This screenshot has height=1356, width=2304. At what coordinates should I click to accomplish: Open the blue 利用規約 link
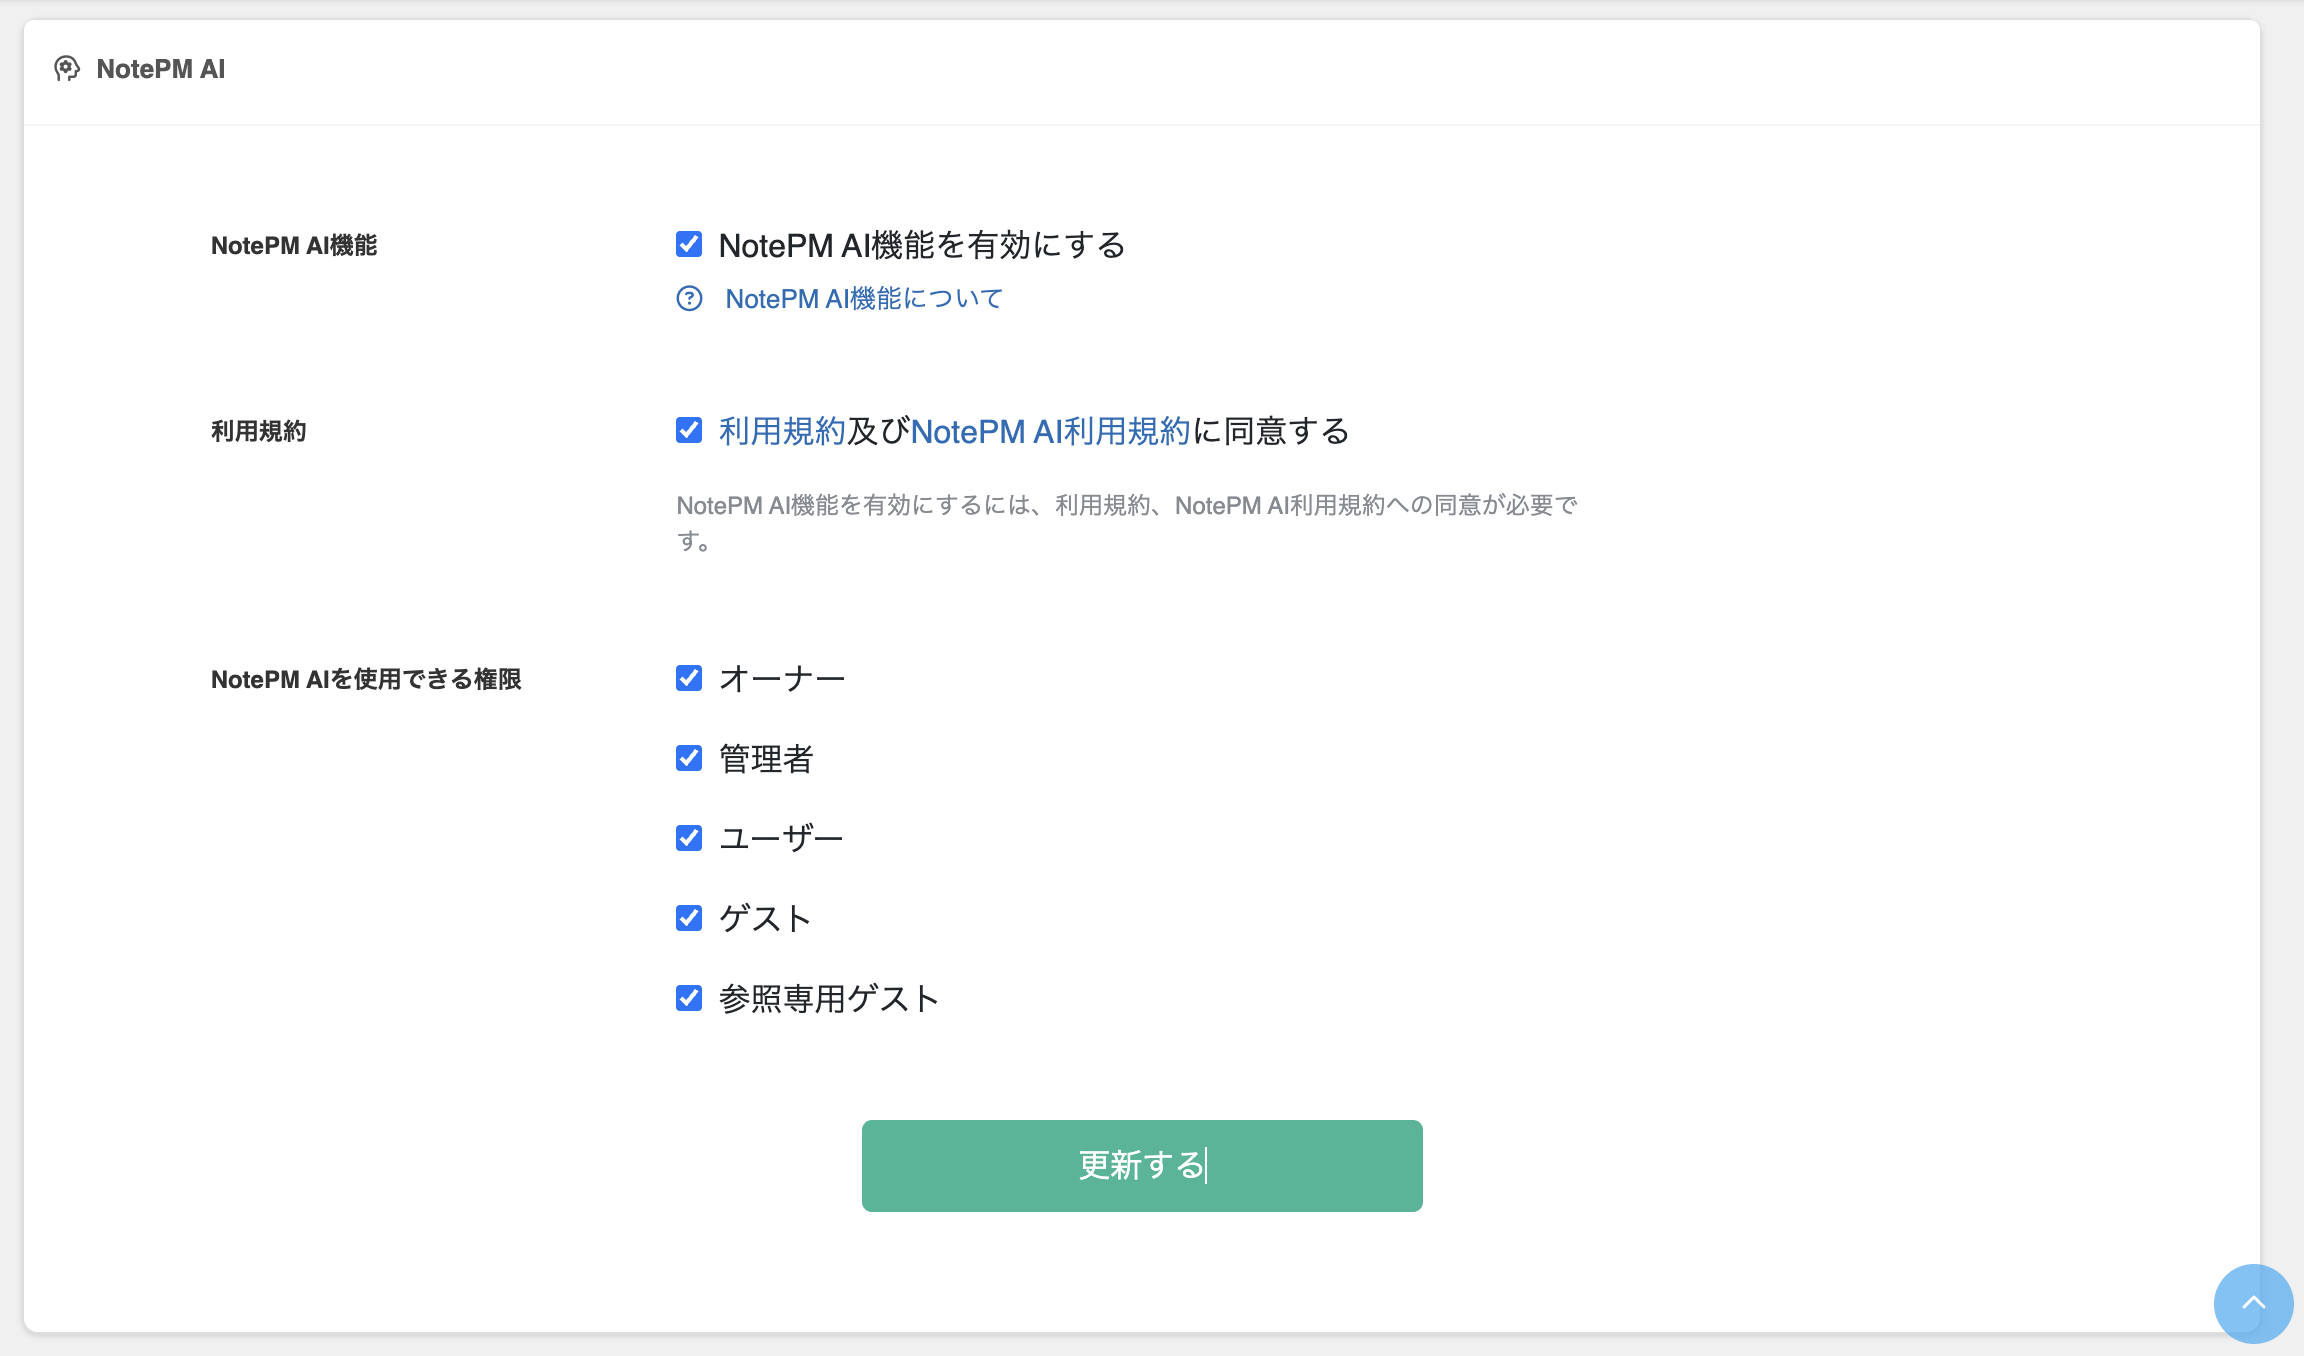782,431
